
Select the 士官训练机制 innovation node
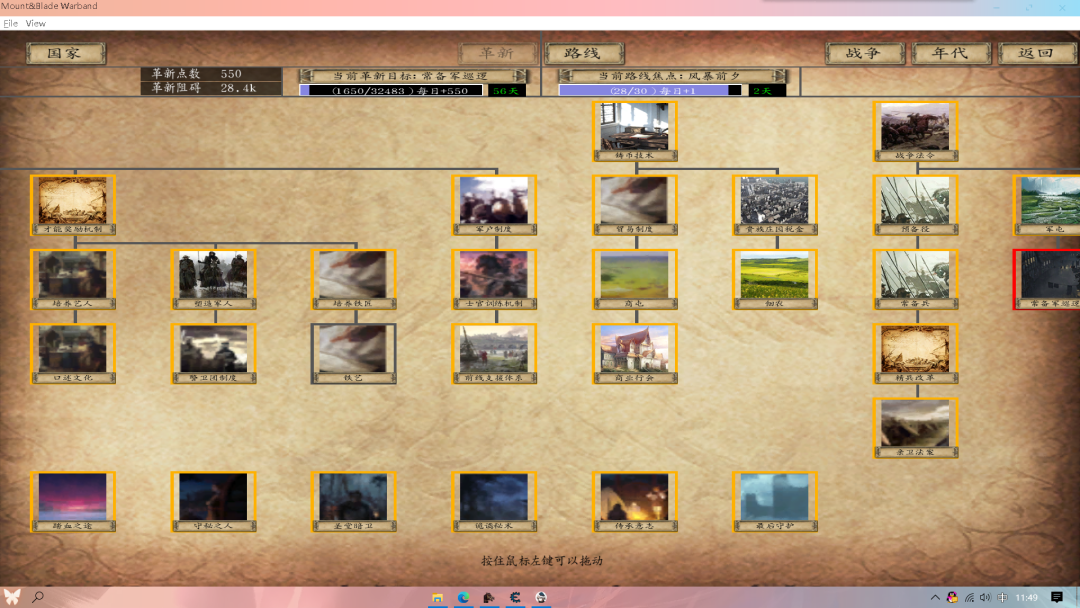click(x=494, y=280)
